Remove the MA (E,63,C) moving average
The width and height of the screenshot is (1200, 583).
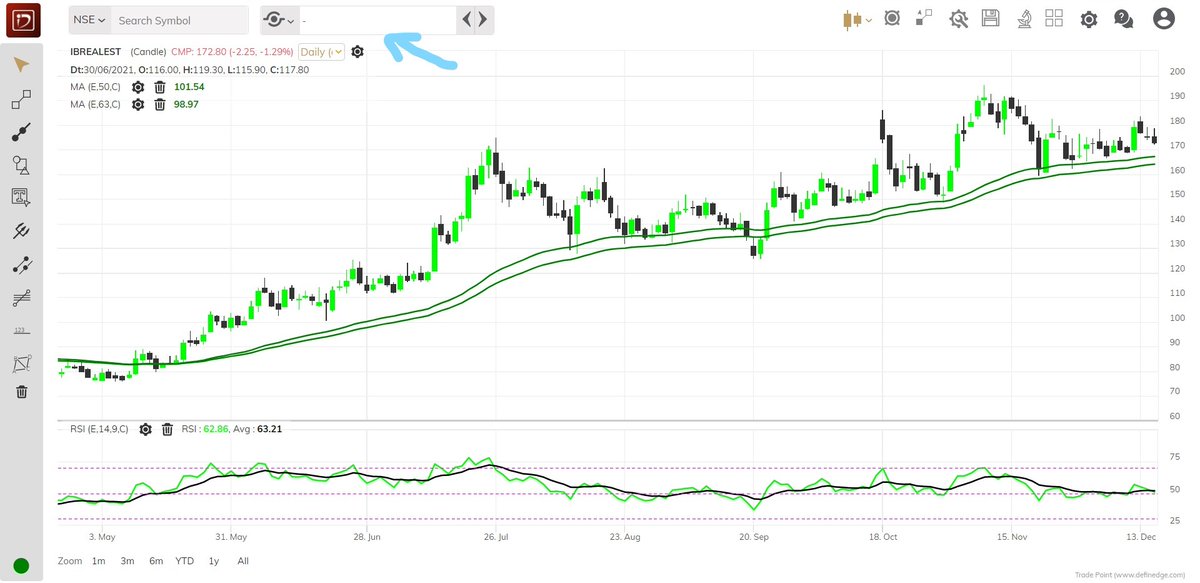[x=160, y=104]
